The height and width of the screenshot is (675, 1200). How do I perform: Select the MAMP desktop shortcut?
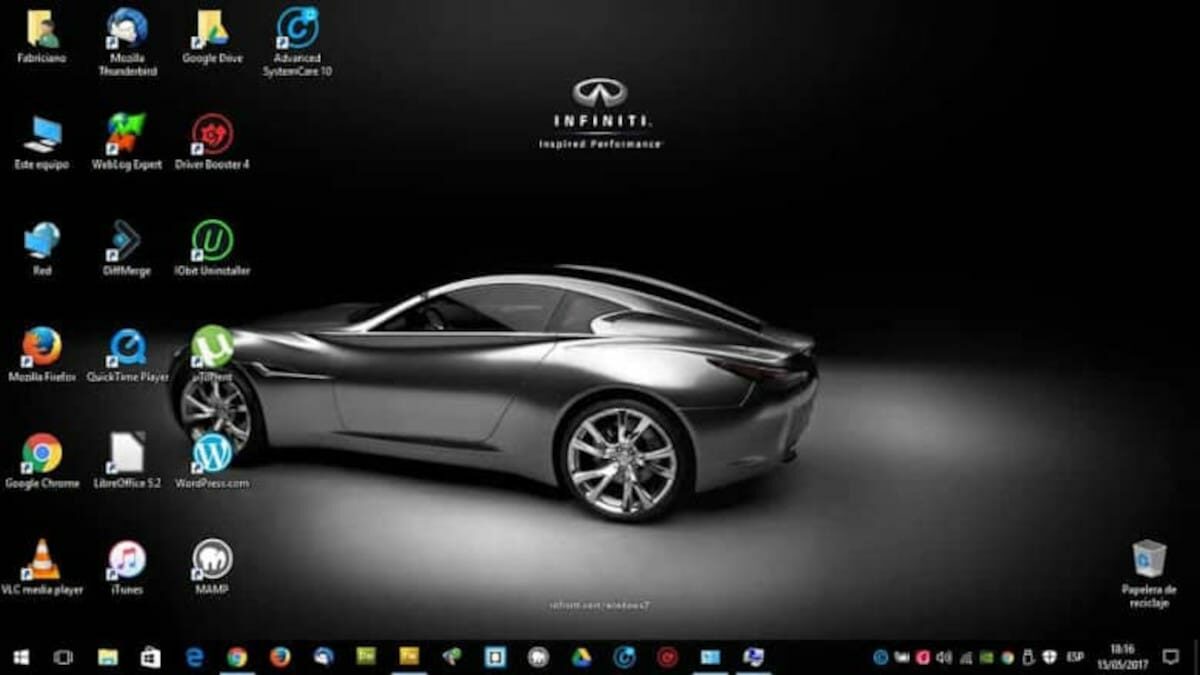tap(212, 567)
